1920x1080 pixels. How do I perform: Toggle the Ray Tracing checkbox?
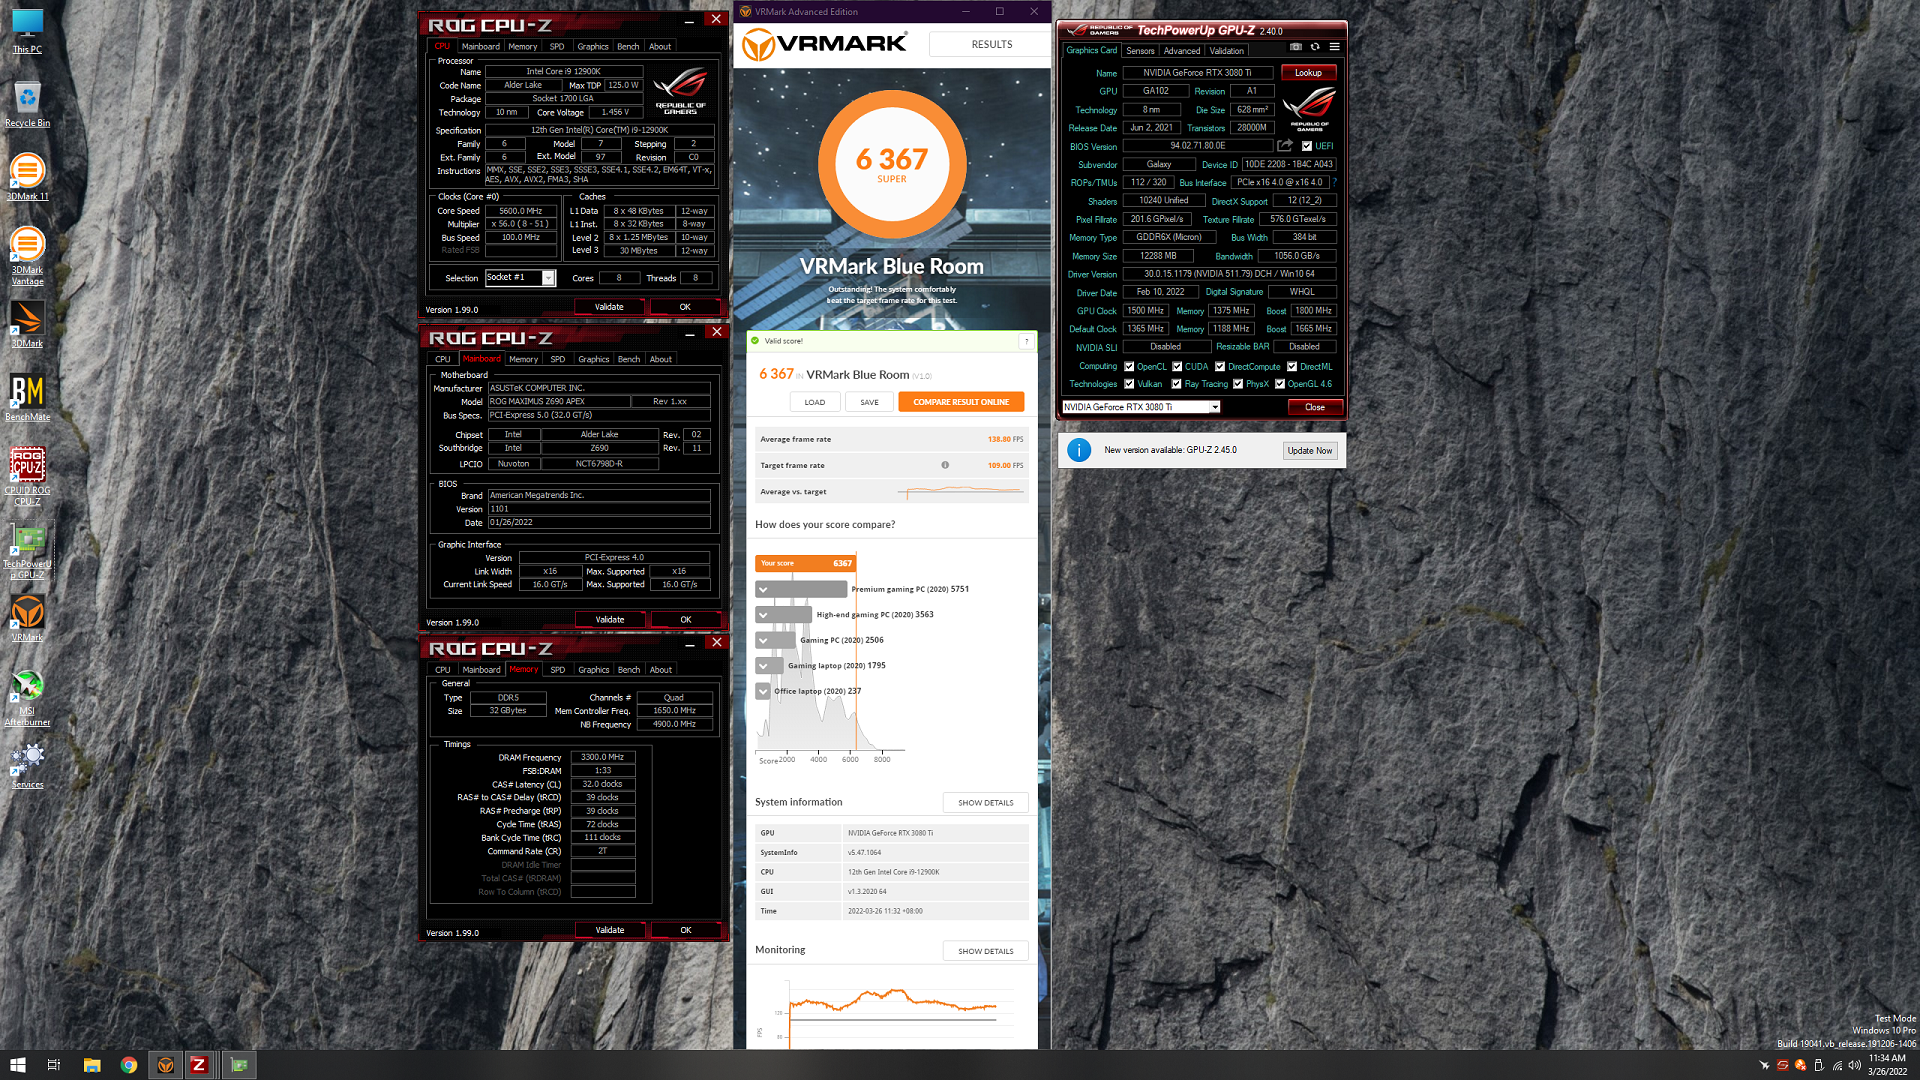pos(1177,384)
